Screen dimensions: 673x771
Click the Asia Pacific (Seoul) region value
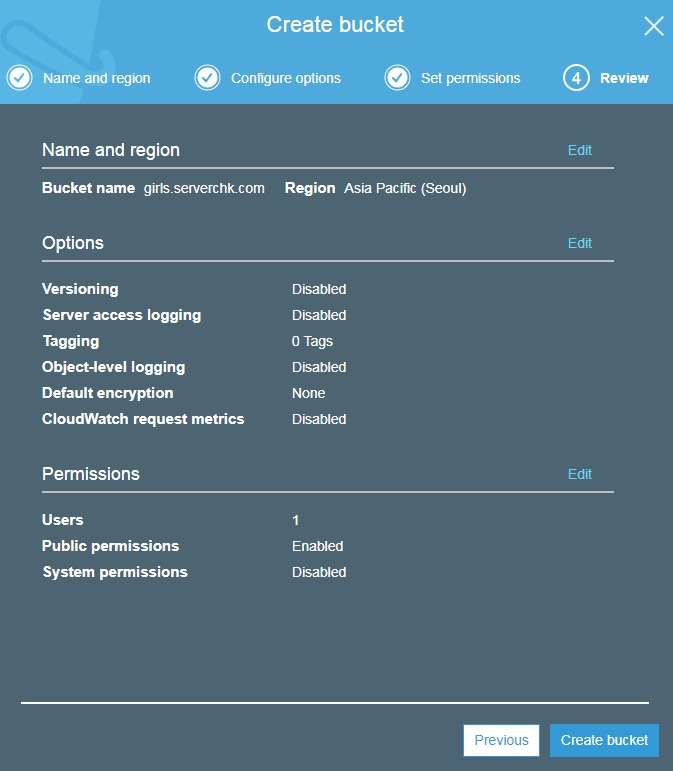(405, 188)
